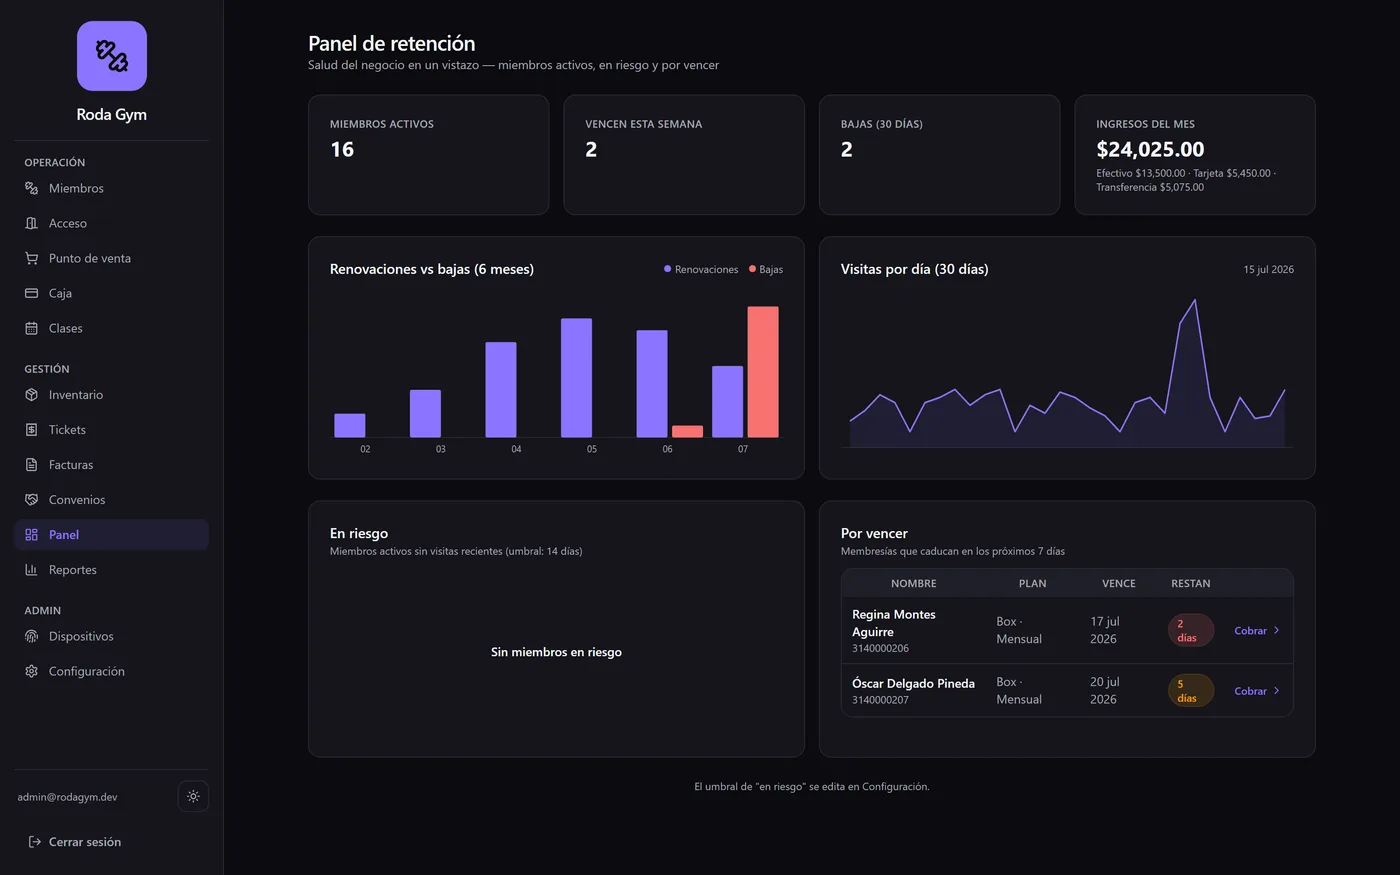Click the Reportes bar chart icon
This screenshot has height=875, width=1400.
(x=31, y=570)
